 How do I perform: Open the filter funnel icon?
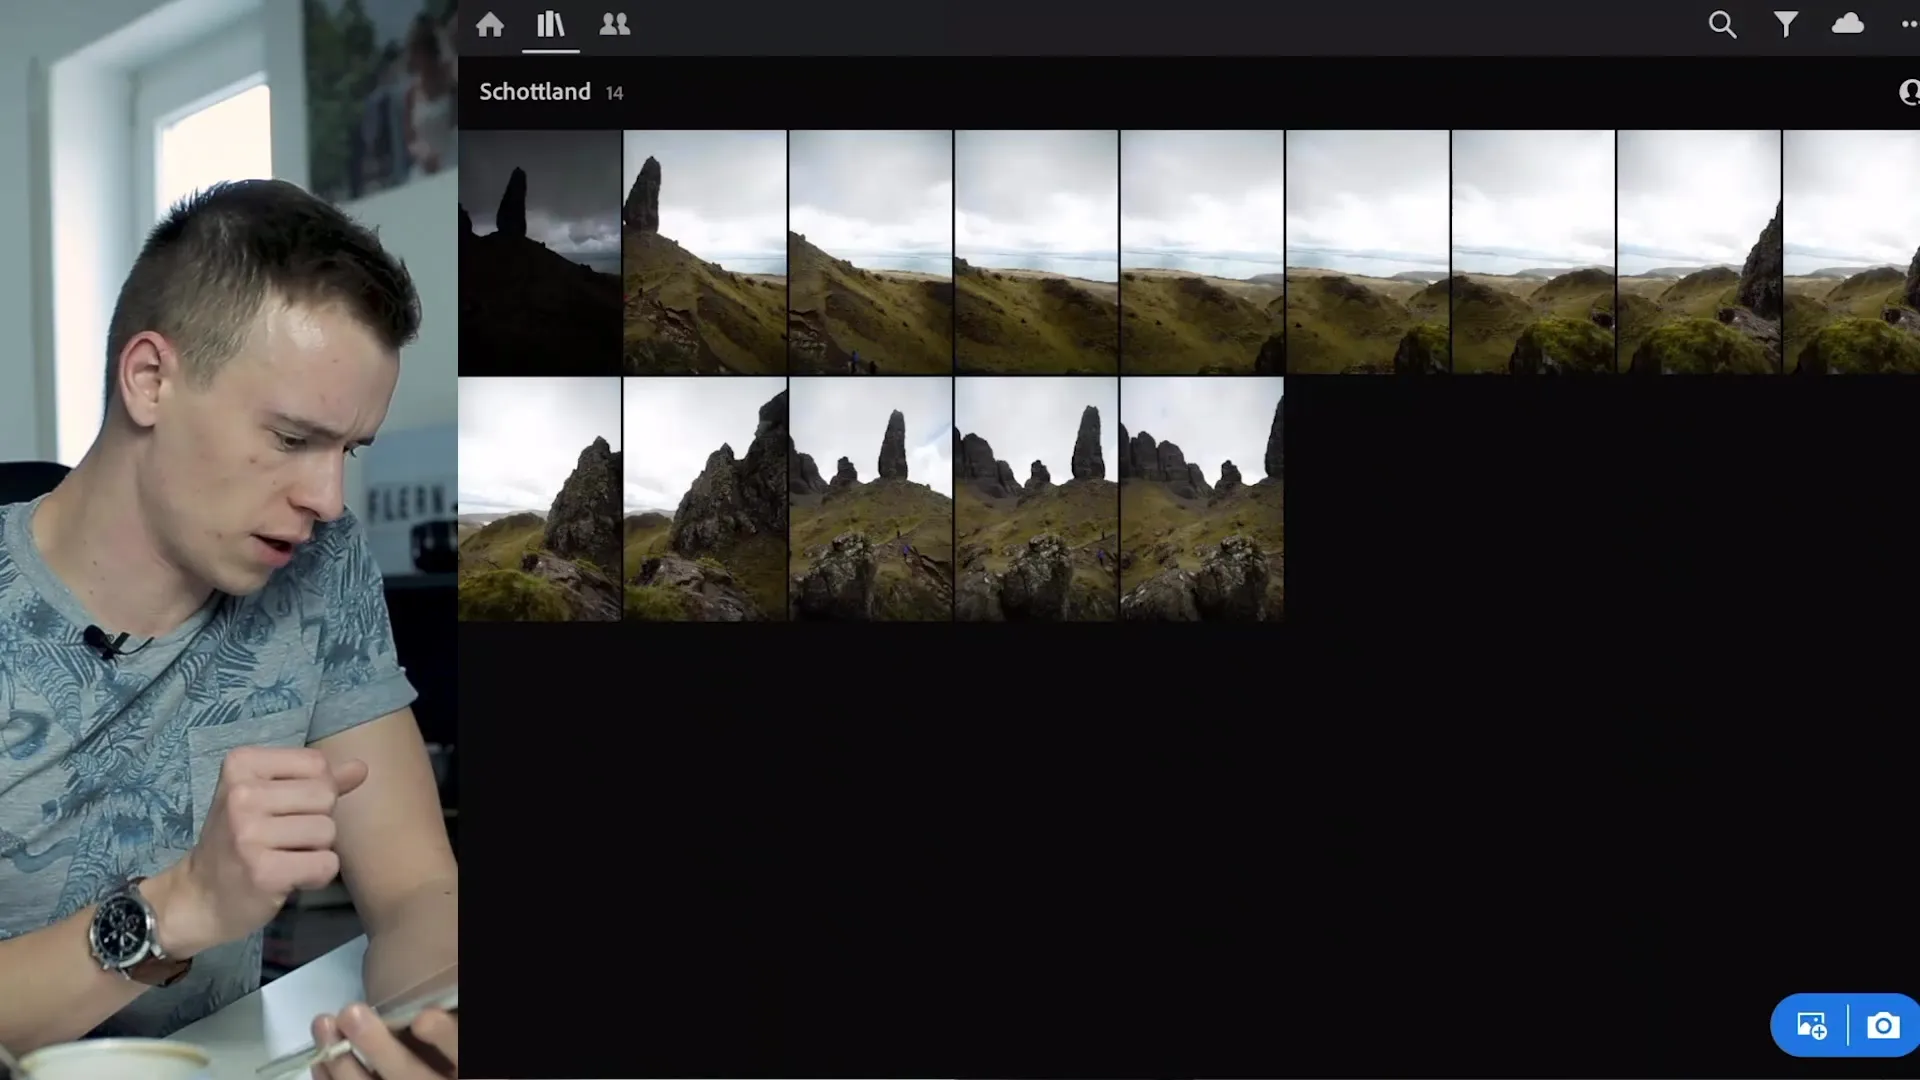1786,24
